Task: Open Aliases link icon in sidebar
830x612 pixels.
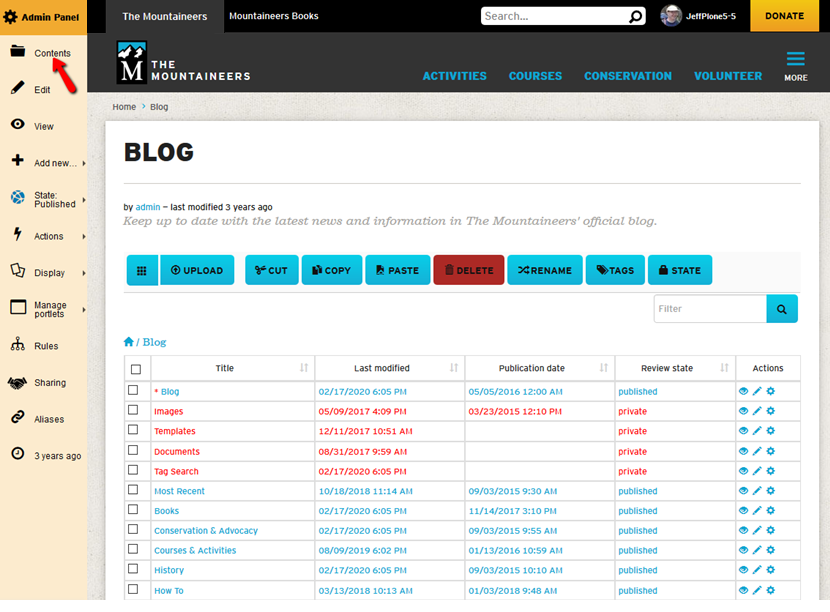Action: (17, 419)
